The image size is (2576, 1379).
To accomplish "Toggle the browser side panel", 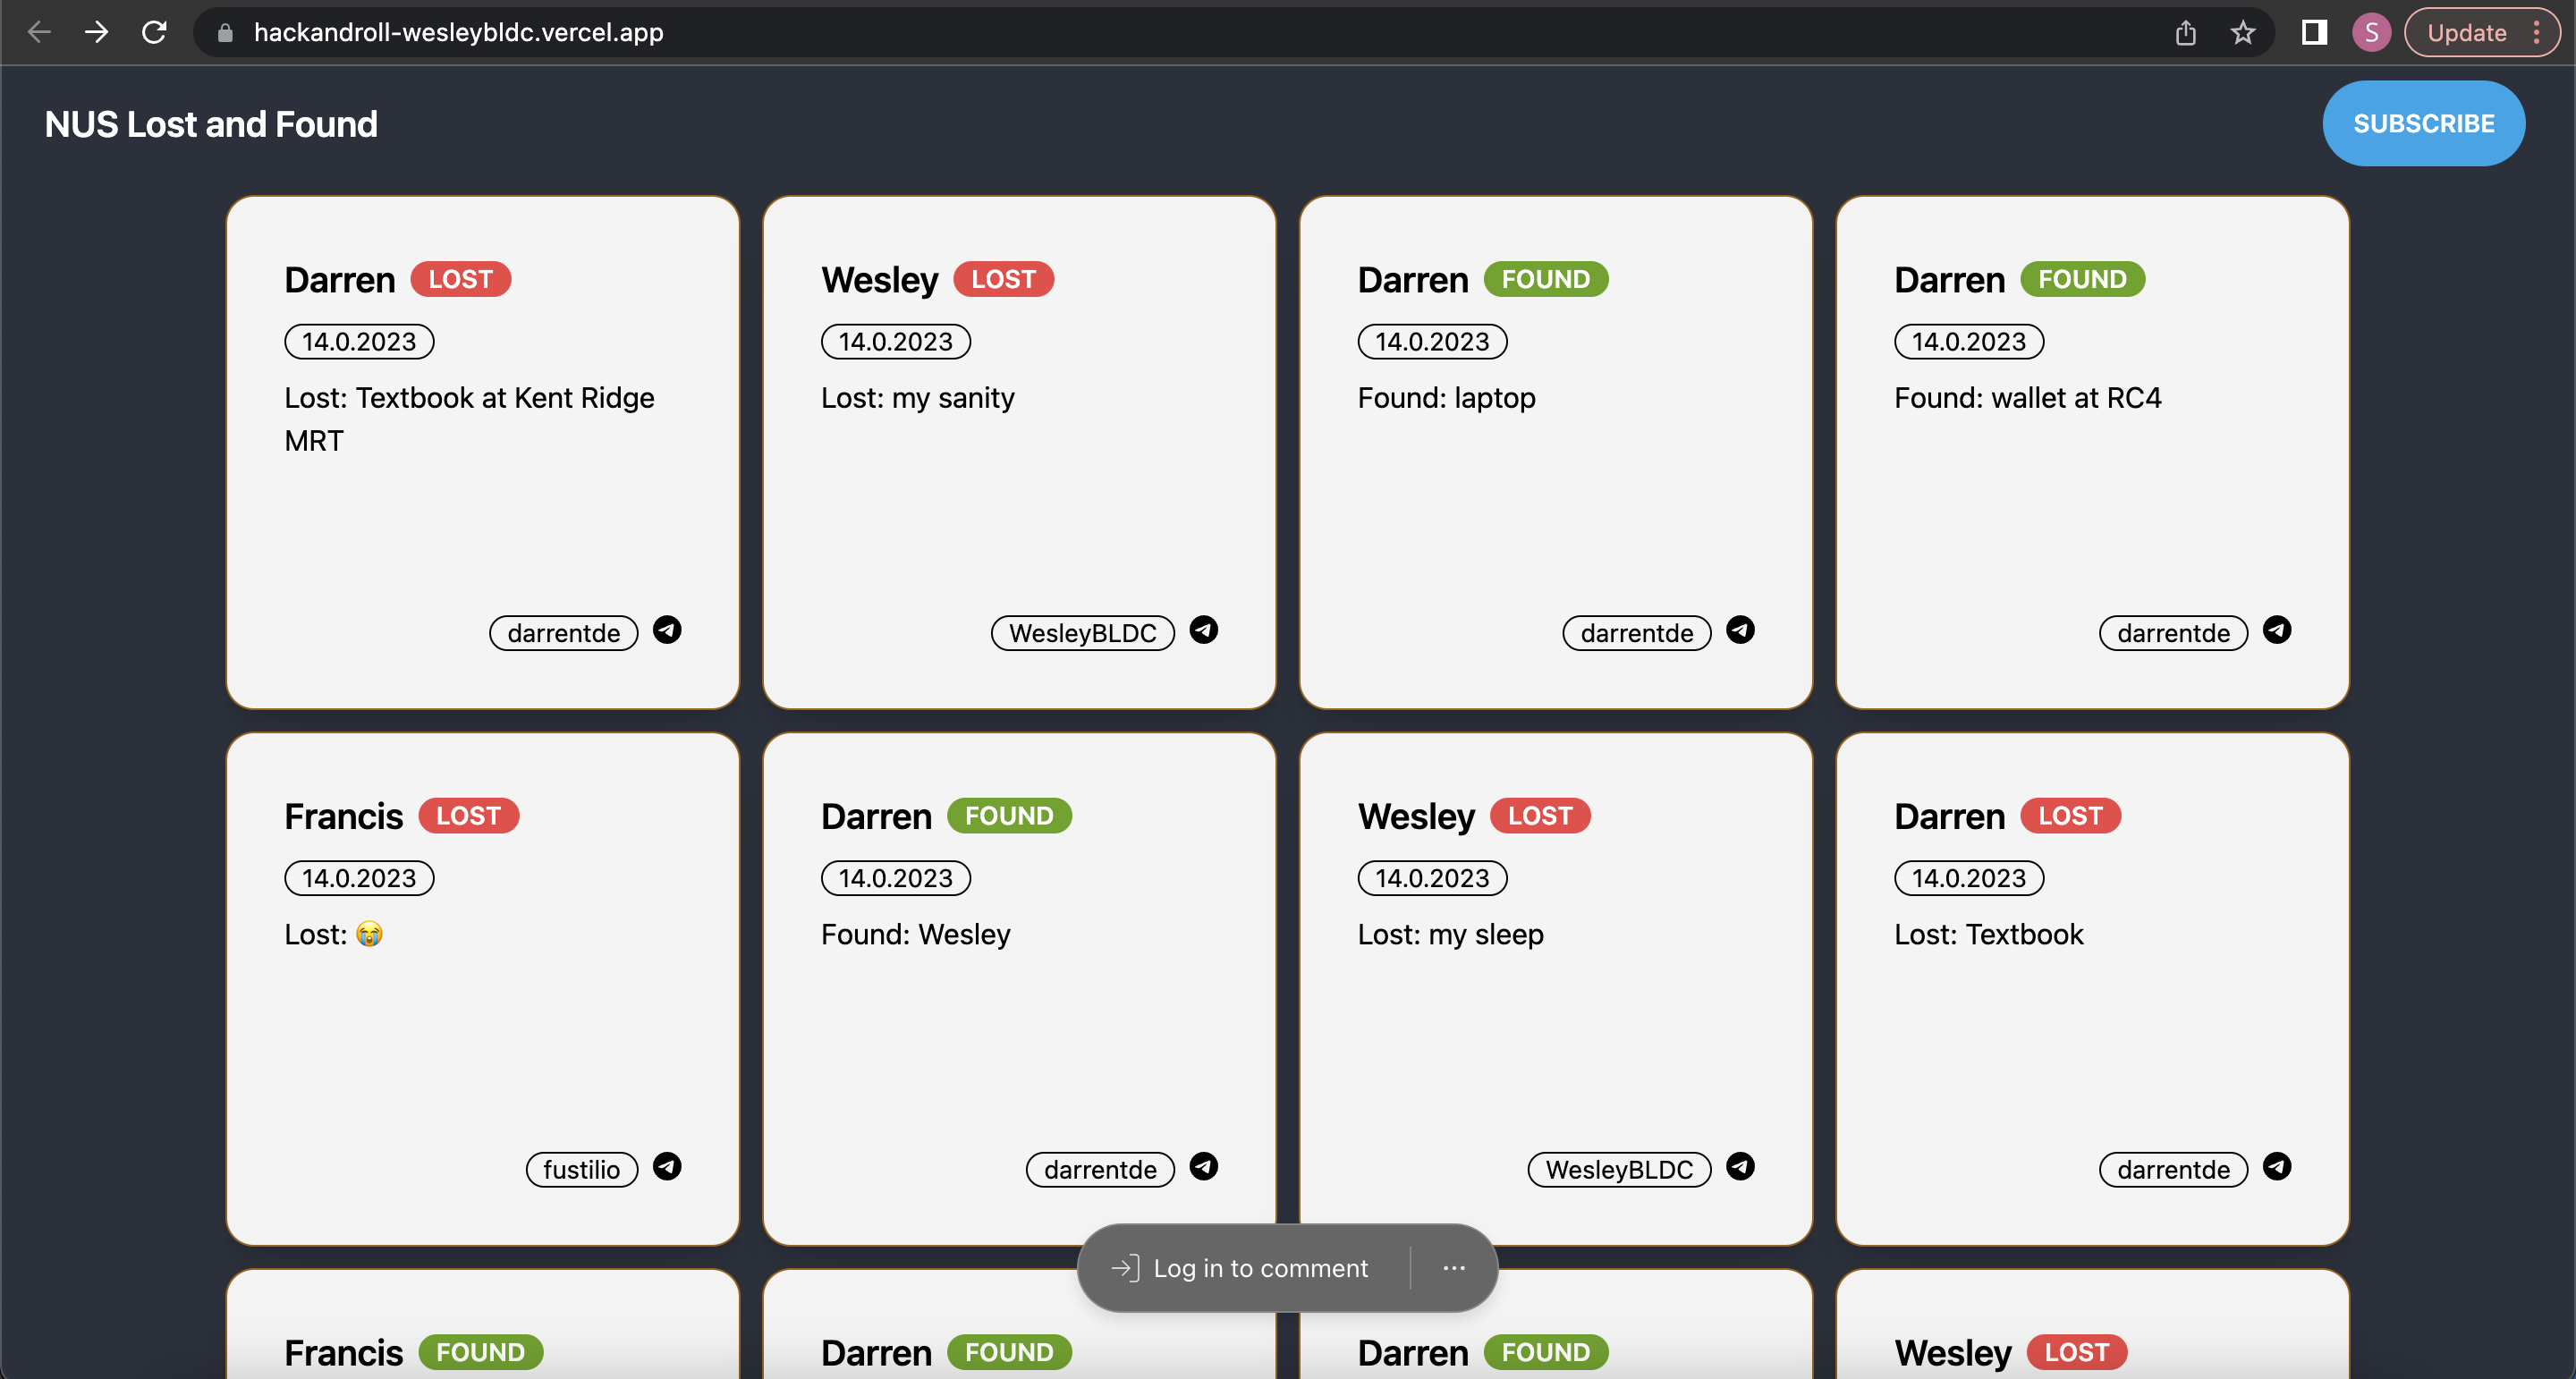I will (2313, 33).
